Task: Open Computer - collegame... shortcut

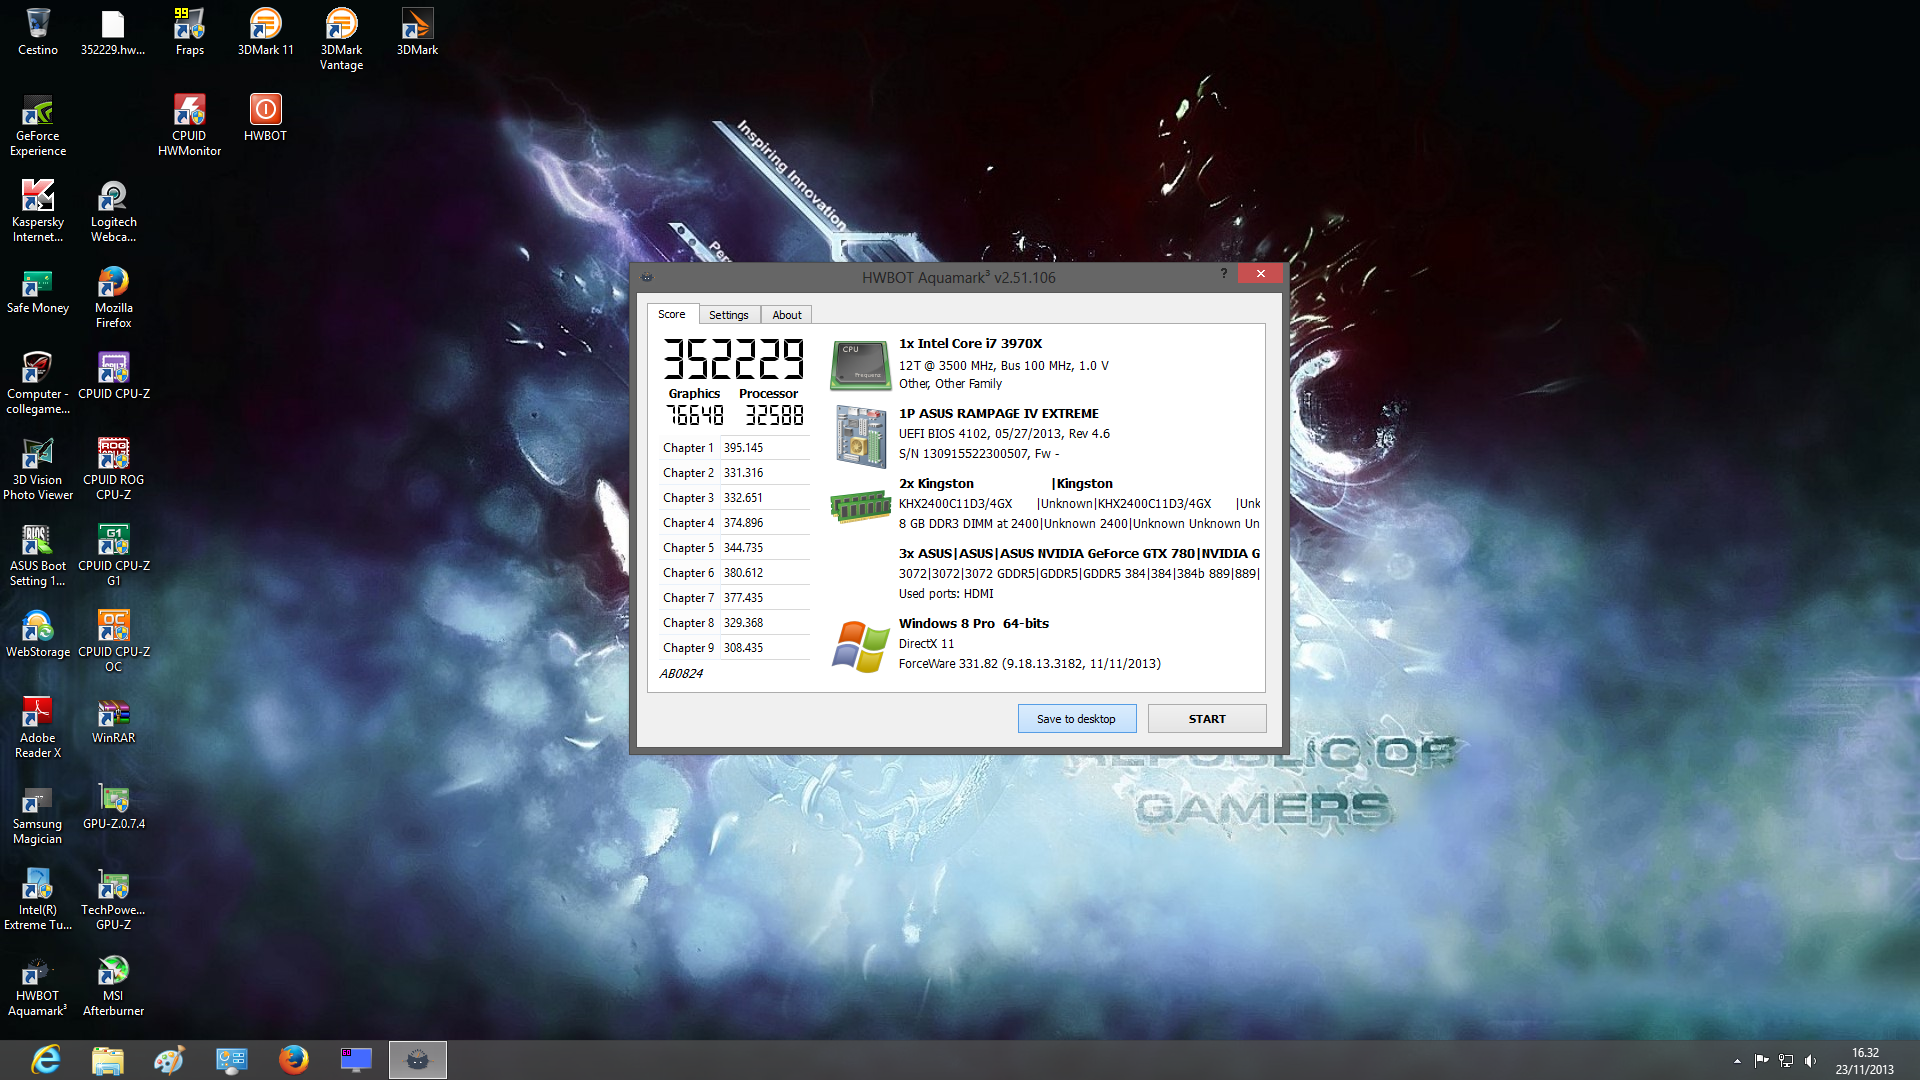Action: point(38,383)
